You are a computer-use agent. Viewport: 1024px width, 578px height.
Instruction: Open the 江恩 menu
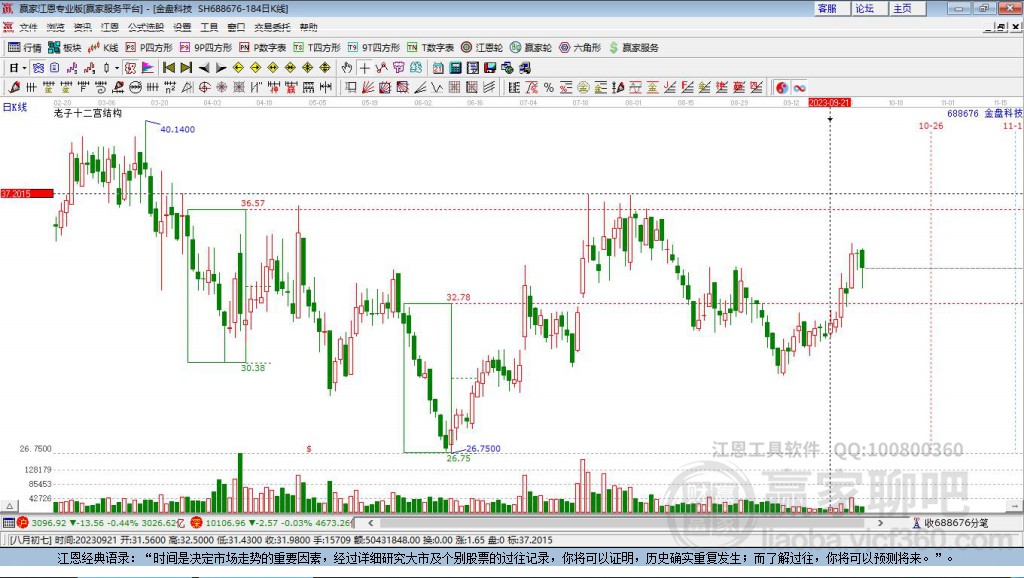click(x=110, y=27)
